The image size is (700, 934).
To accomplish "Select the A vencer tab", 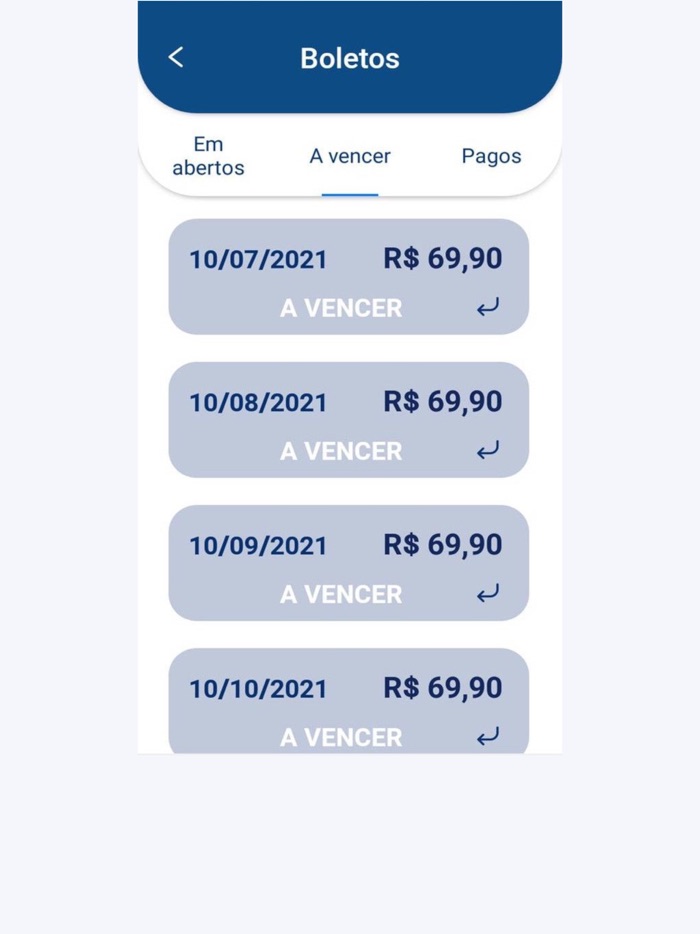I will (350, 156).
